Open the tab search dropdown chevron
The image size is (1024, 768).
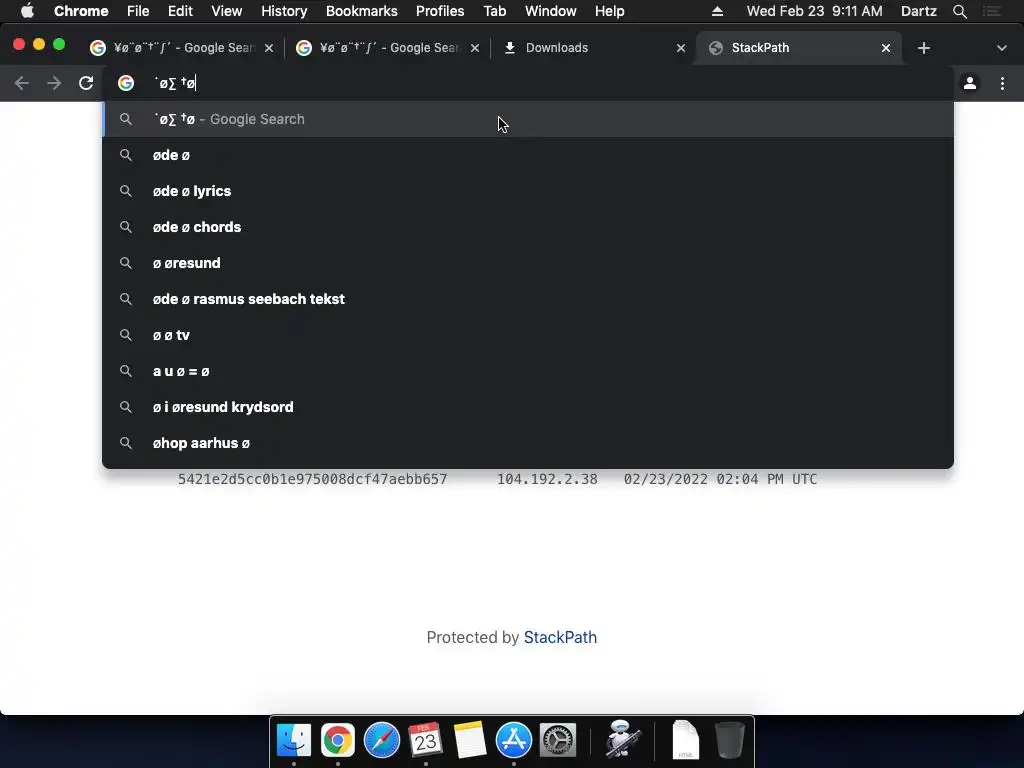pyautogui.click(x=1001, y=48)
